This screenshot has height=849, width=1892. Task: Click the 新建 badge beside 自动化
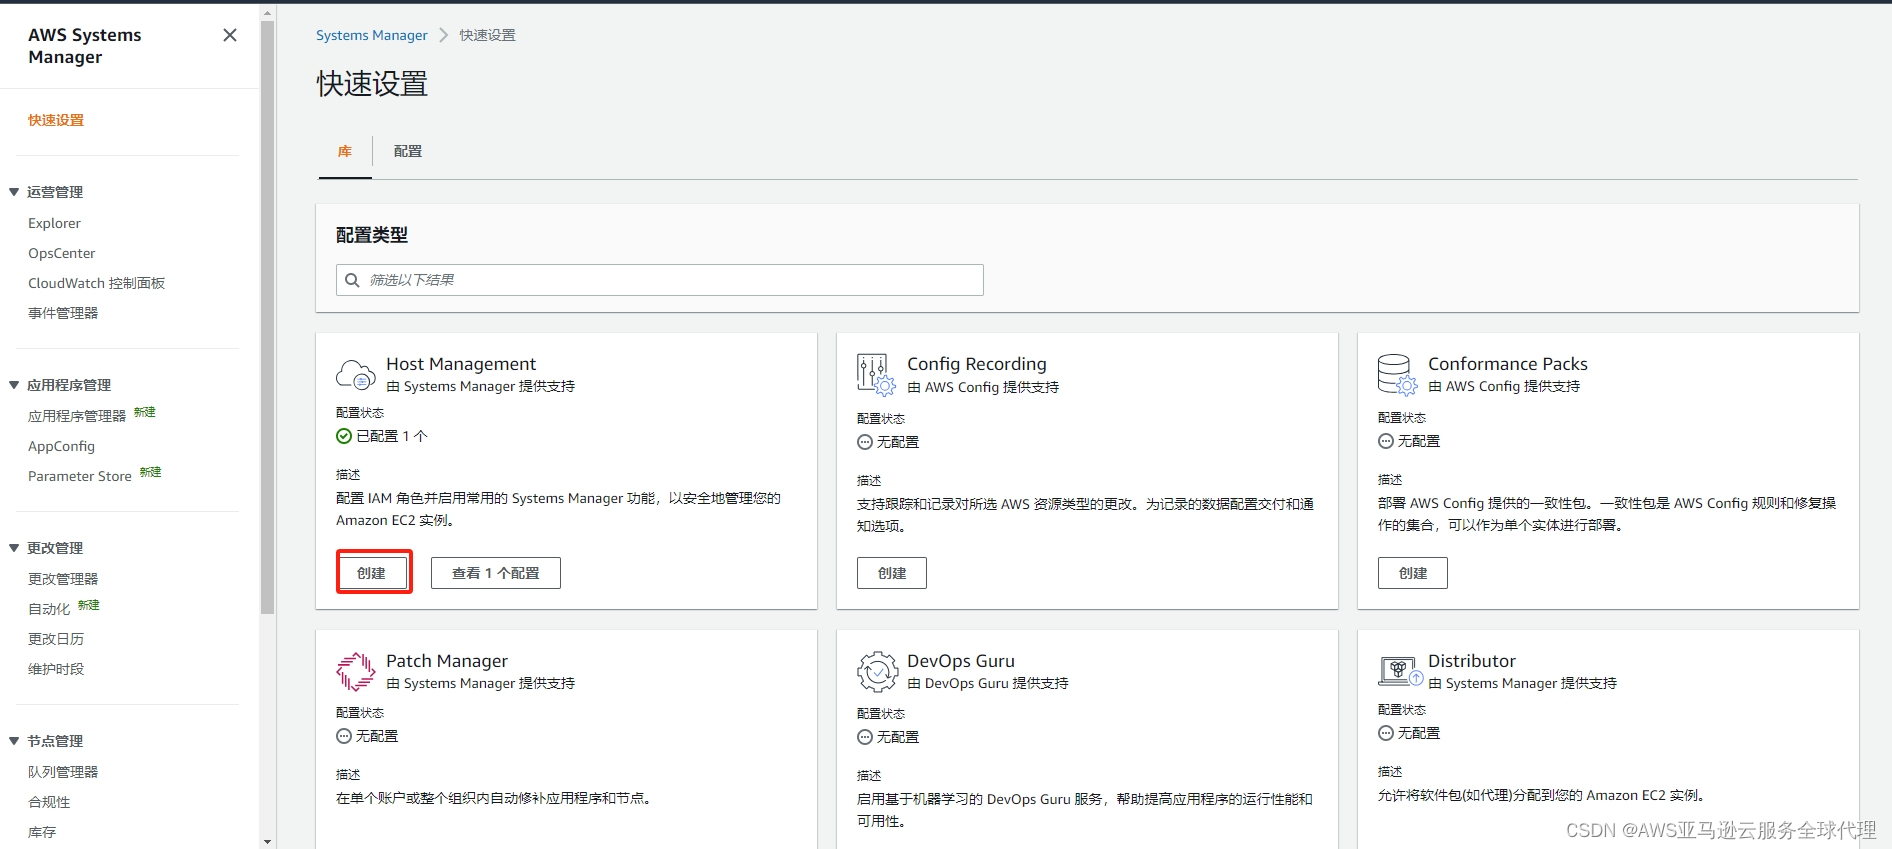click(x=89, y=605)
